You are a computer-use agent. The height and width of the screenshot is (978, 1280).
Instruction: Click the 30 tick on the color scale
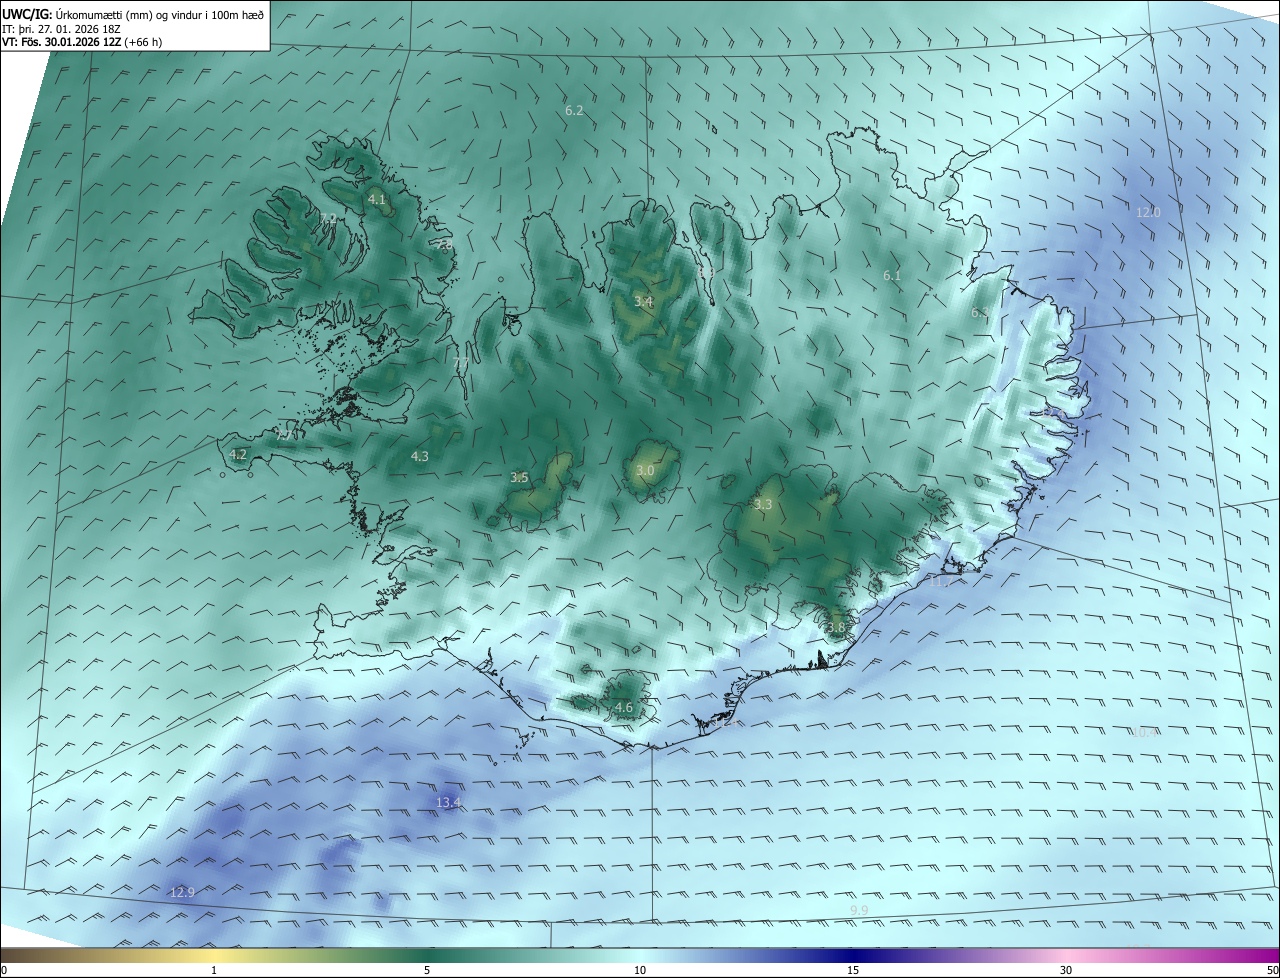coord(1066,970)
